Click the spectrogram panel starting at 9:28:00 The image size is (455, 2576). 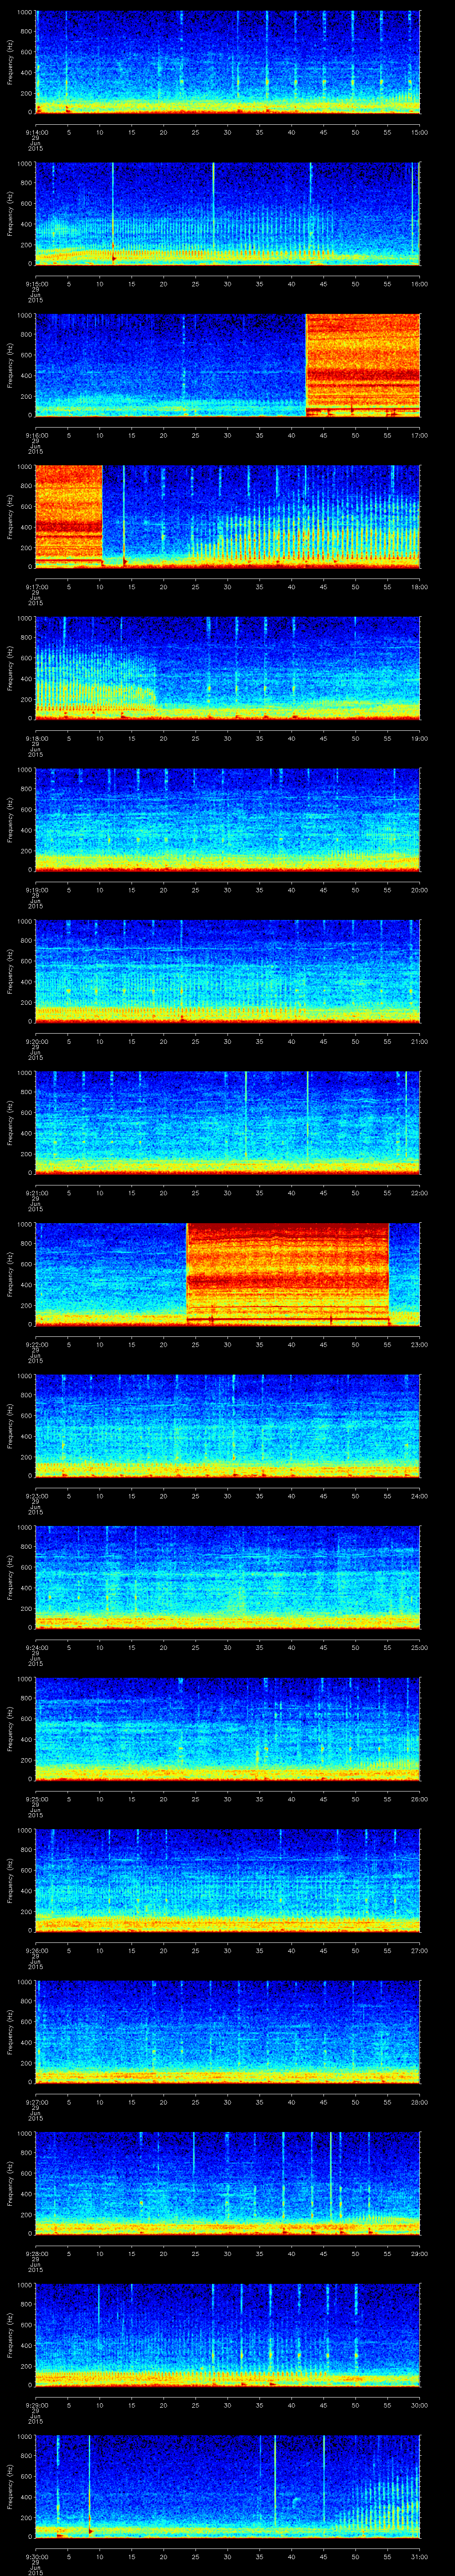[227, 2183]
